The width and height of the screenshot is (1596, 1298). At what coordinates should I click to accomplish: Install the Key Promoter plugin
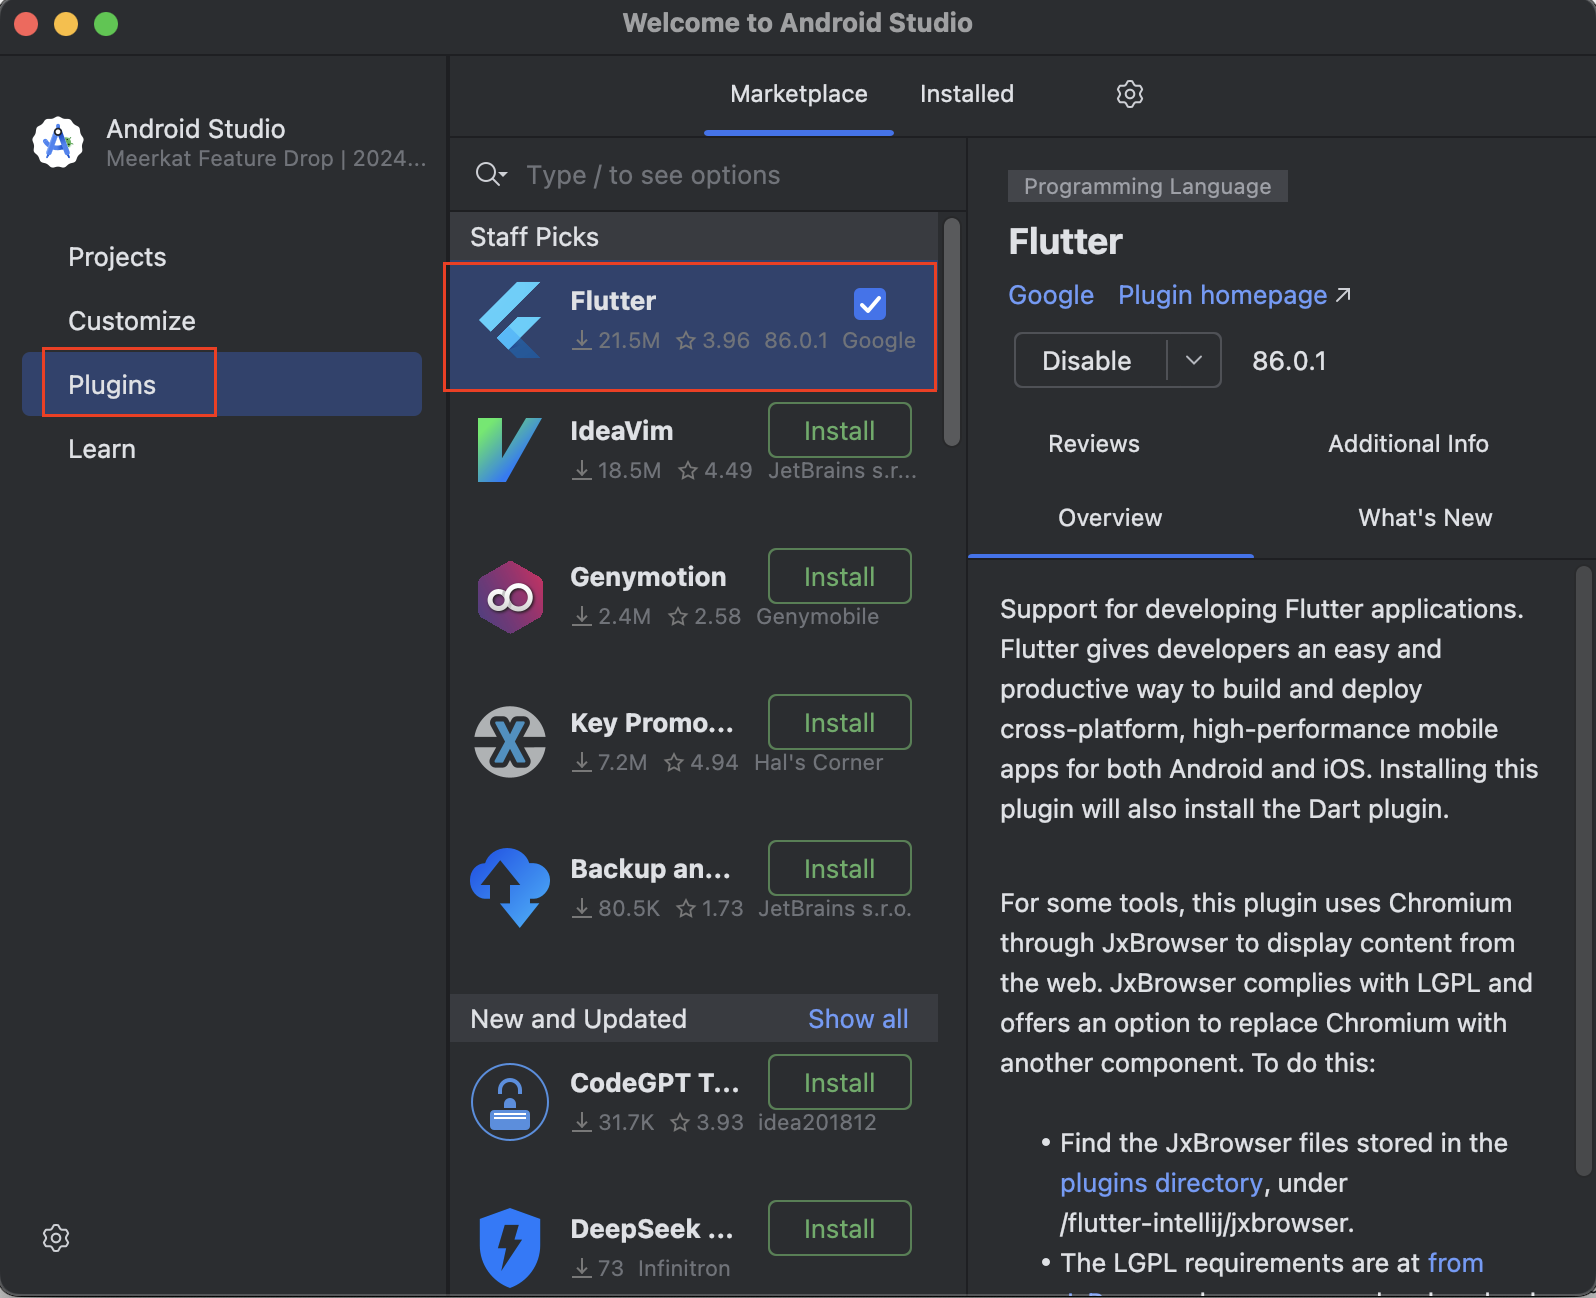pyautogui.click(x=840, y=722)
